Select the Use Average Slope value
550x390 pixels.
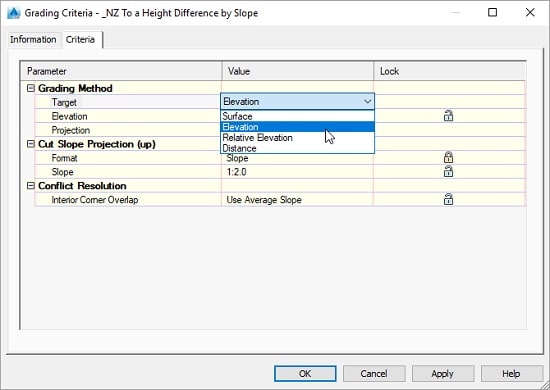tap(297, 200)
